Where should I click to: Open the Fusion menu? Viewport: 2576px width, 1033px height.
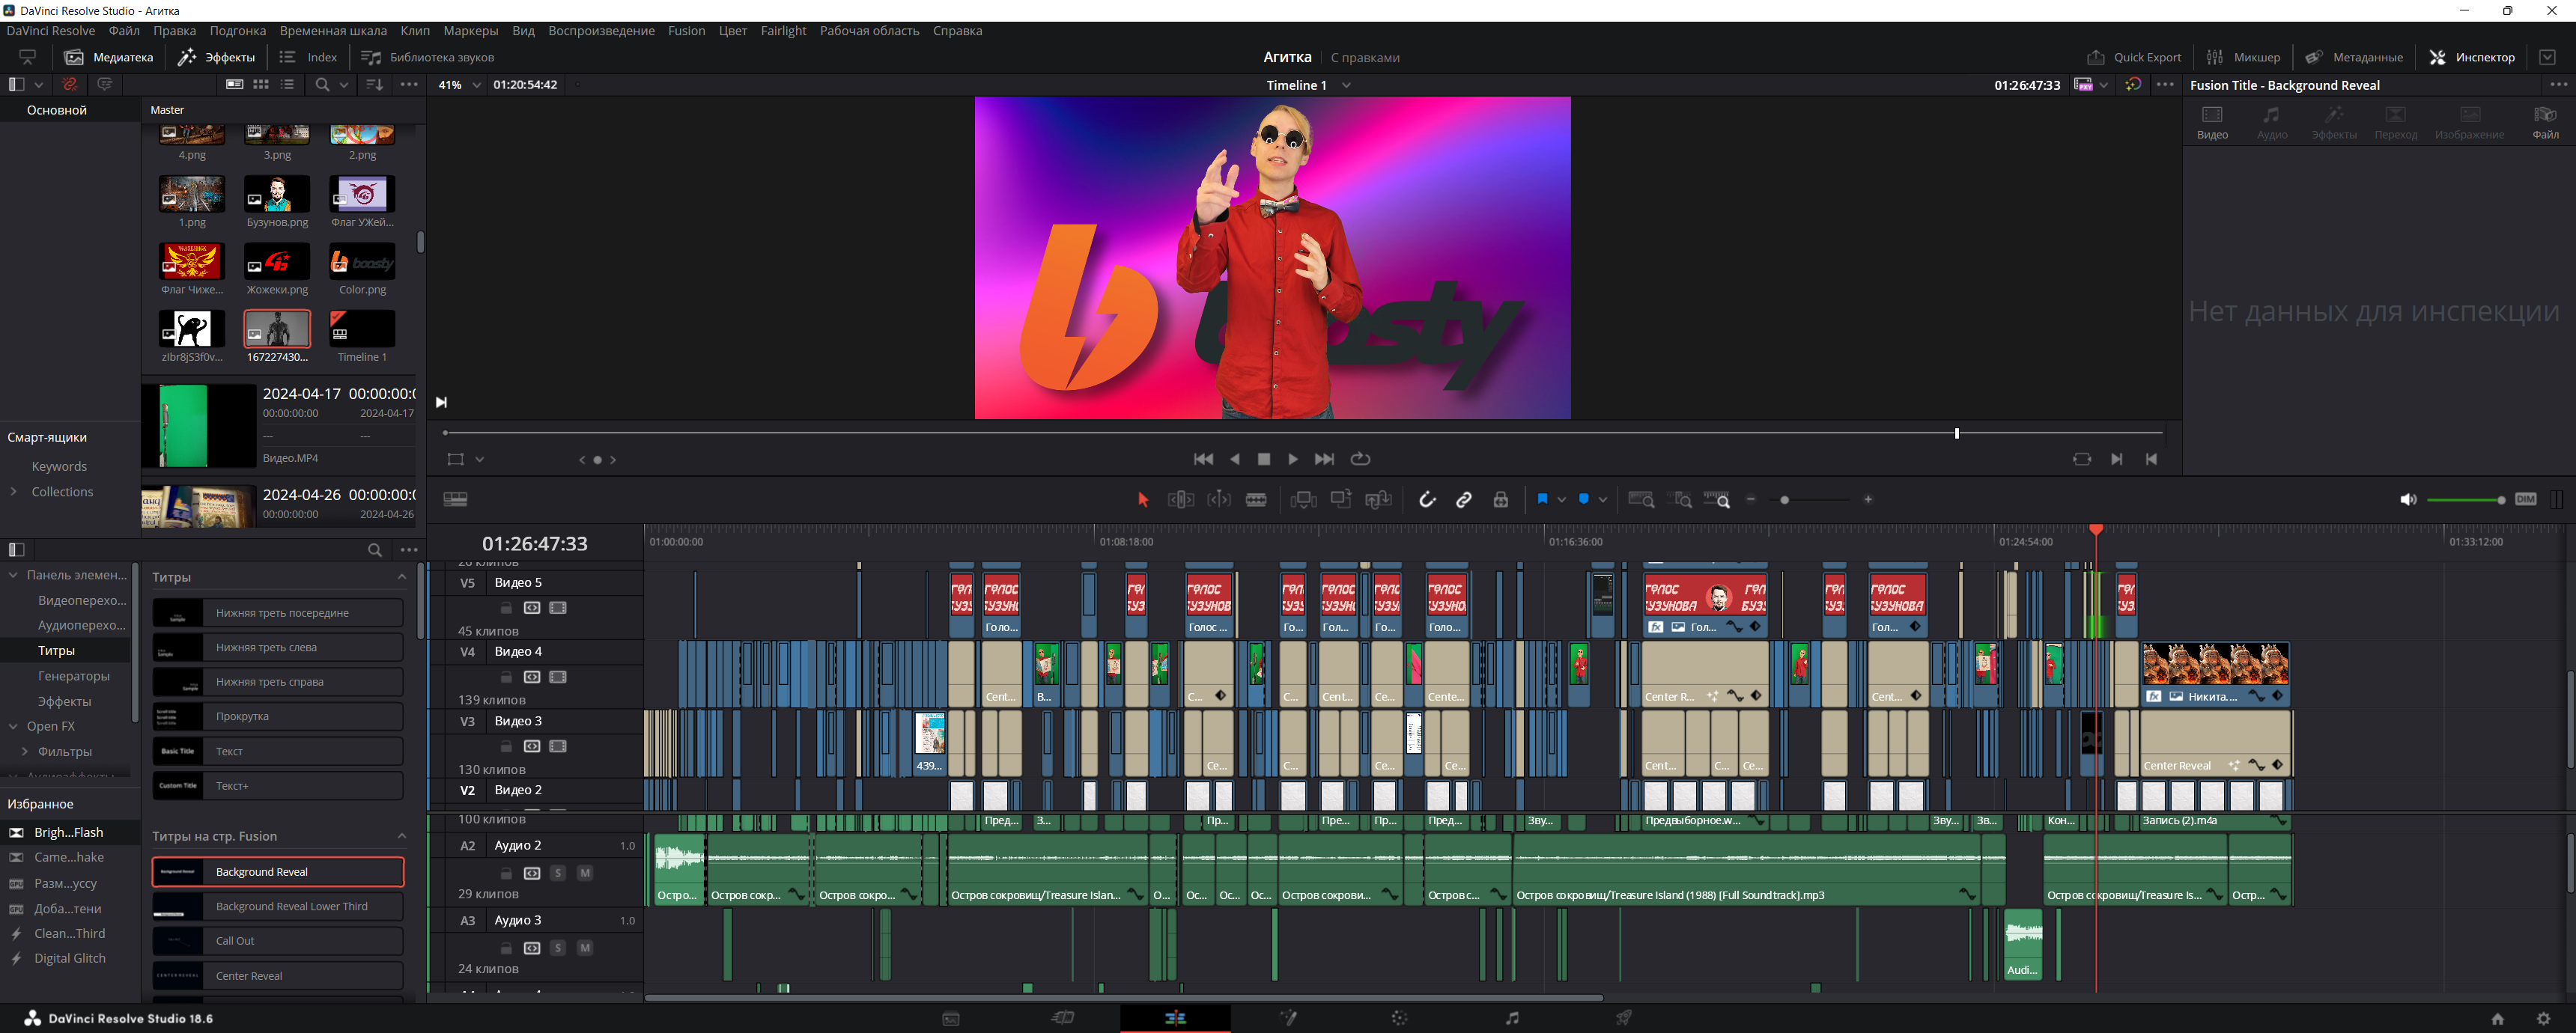pos(686,31)
